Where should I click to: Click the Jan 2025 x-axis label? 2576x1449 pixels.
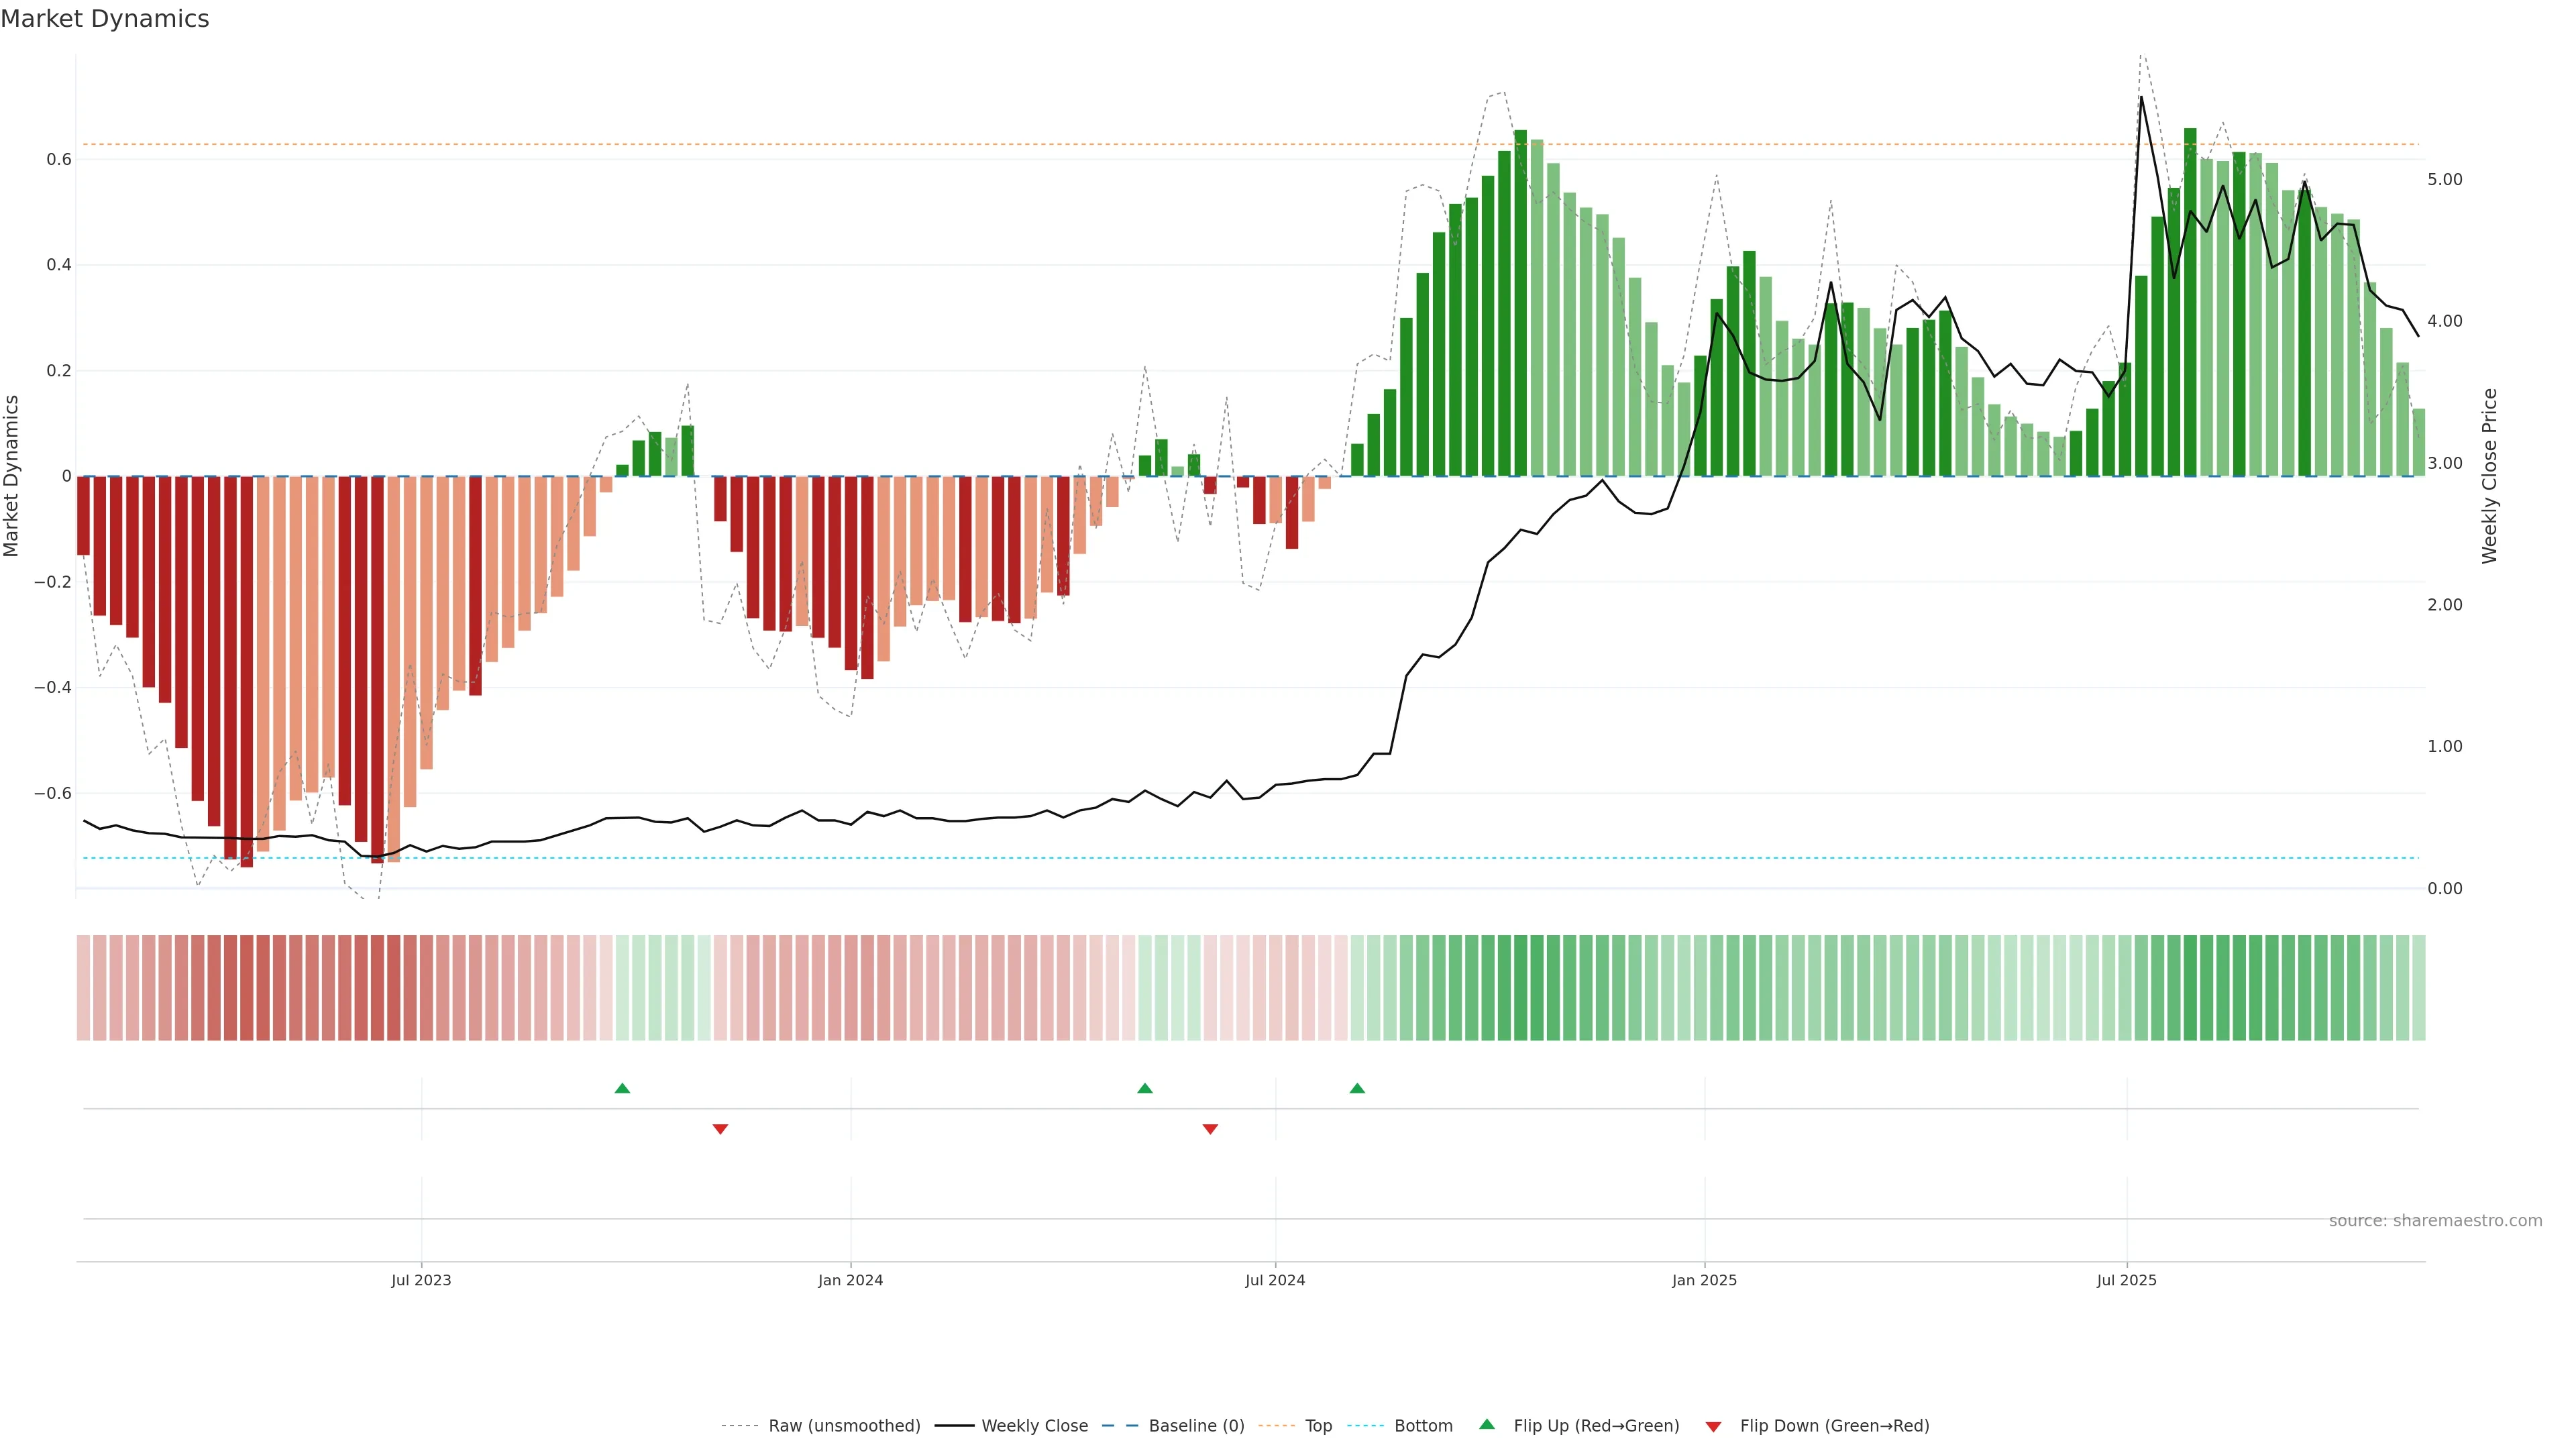(x=1704, y=1280)
